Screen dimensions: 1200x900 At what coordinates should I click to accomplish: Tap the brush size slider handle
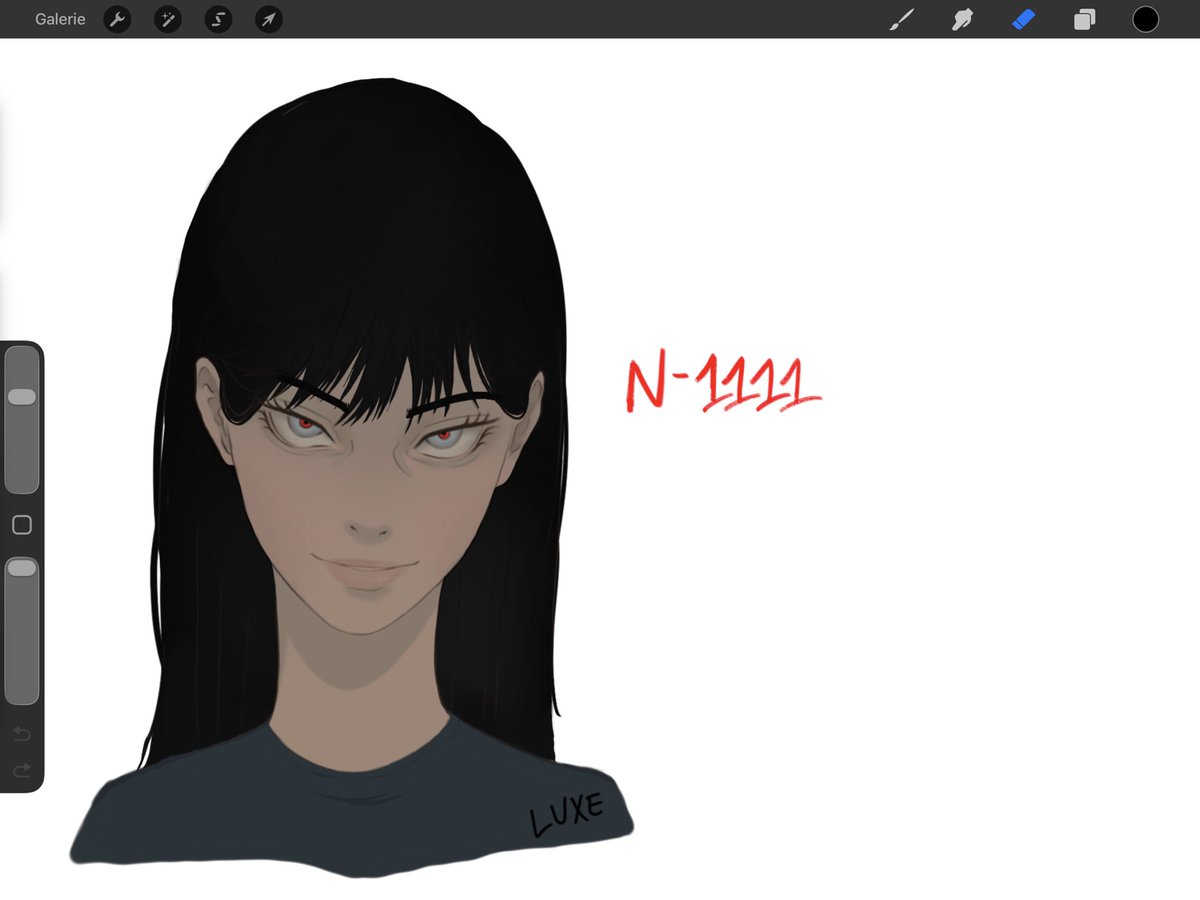click(22, 397)
